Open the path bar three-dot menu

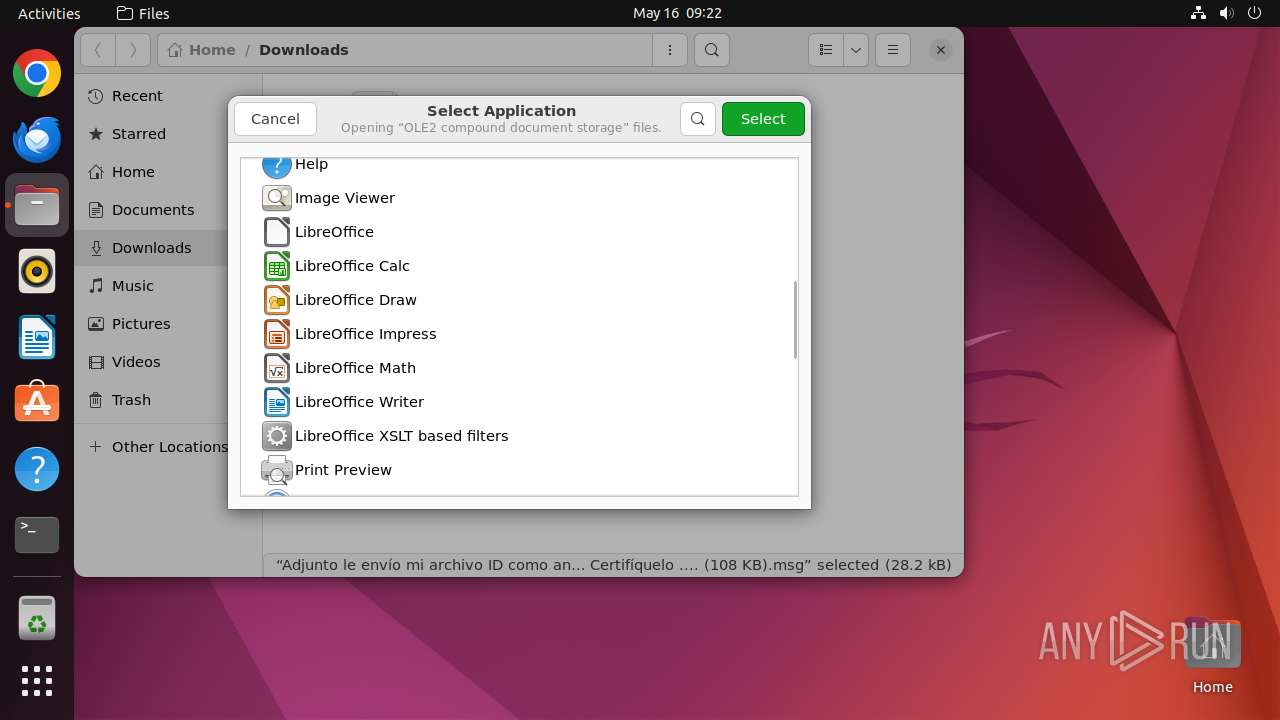pyautogui.click(x=669, y=50)
